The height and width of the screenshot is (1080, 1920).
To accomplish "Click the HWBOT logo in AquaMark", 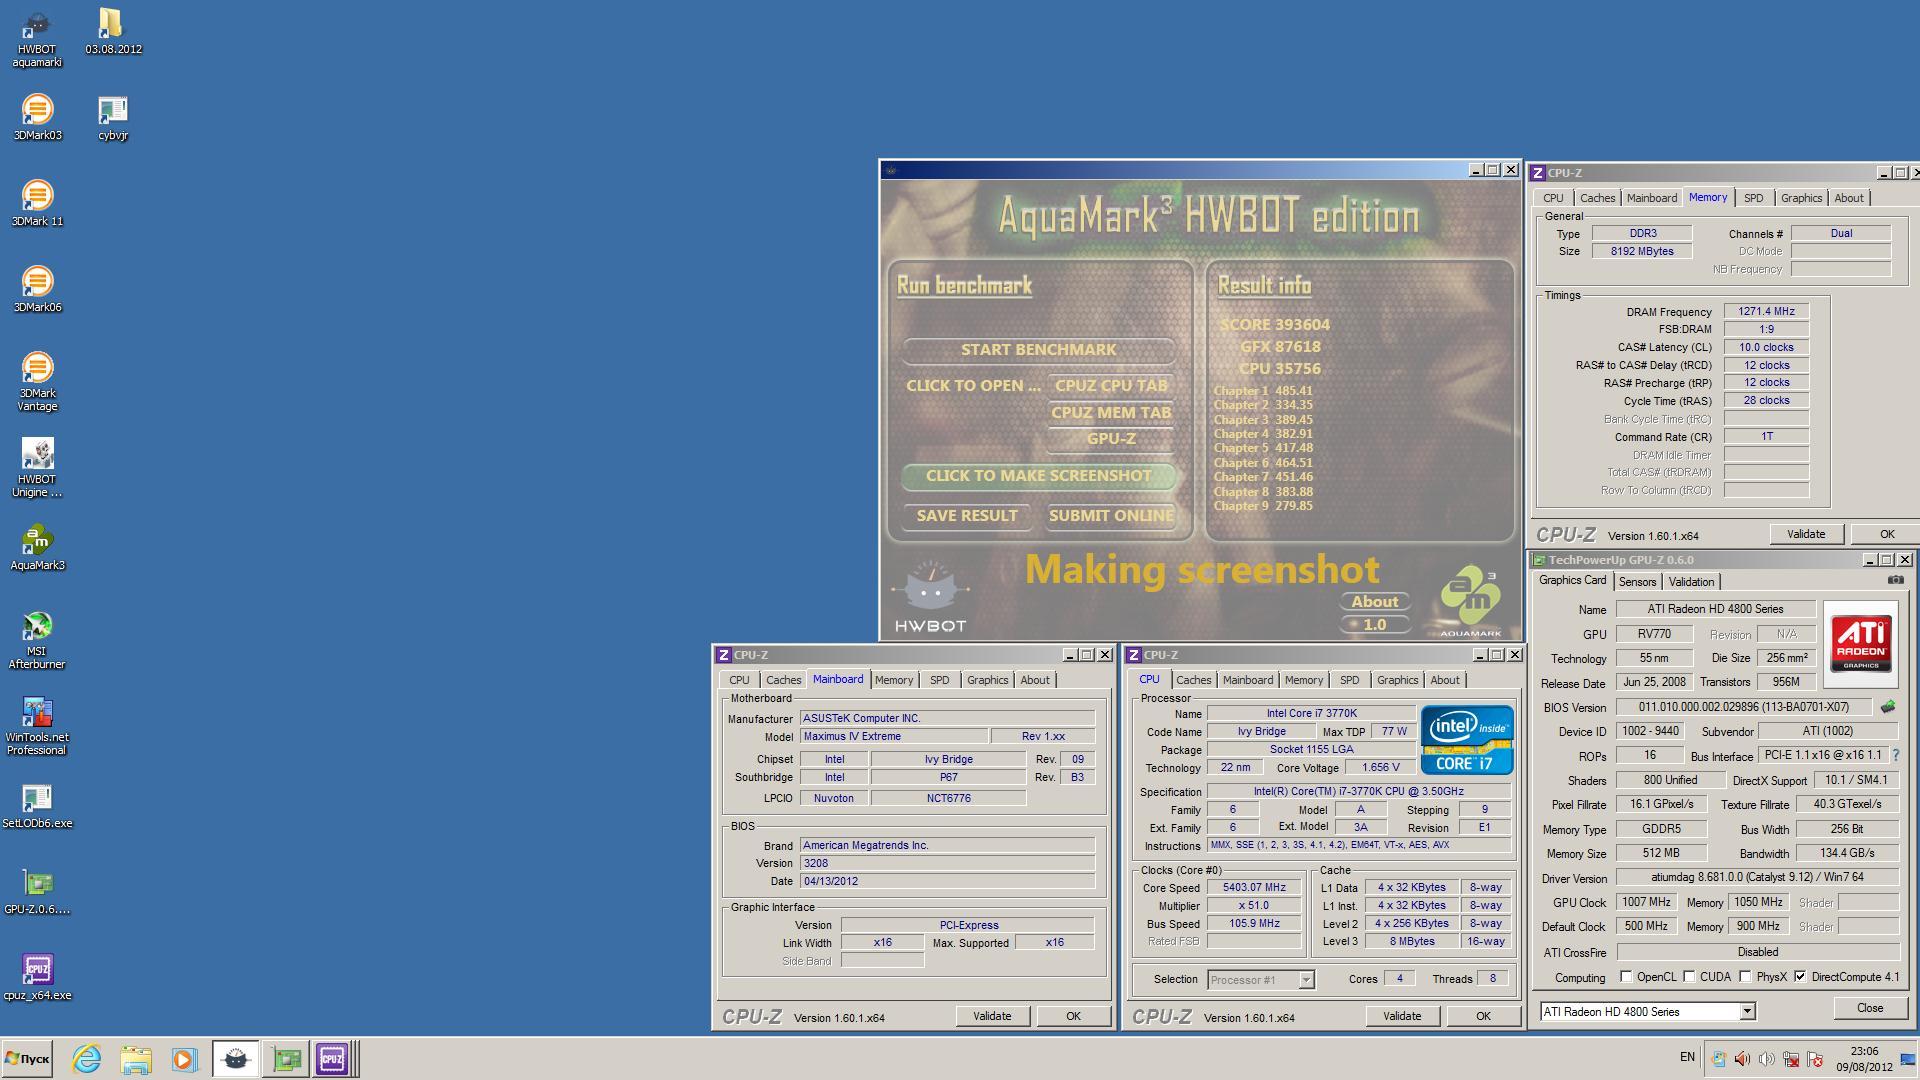I will click(x=930, y=597).
